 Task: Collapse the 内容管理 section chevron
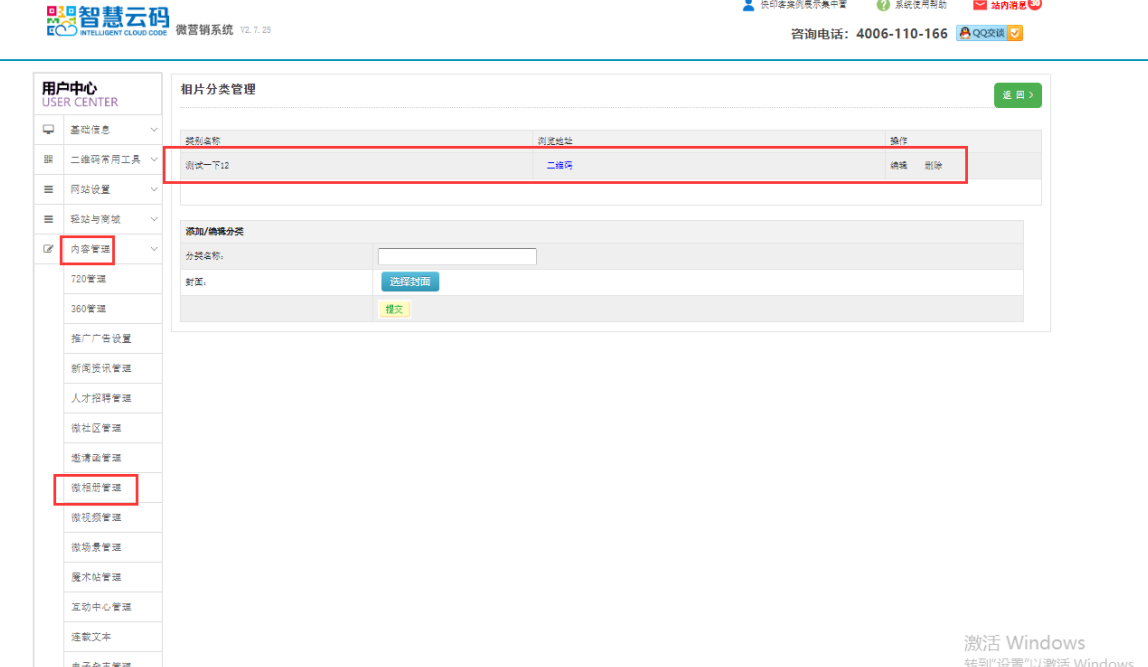(154, 249)
